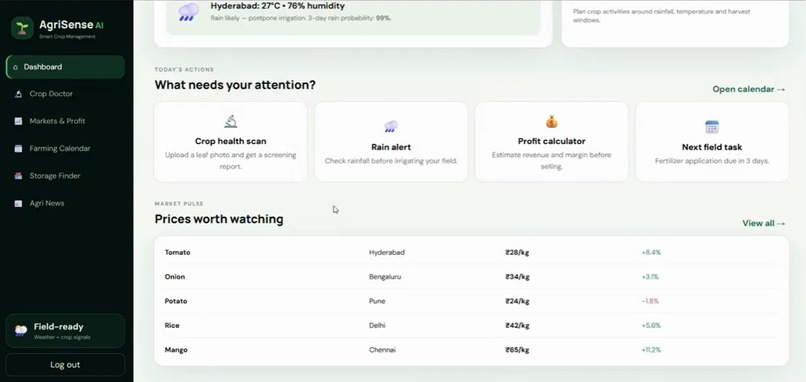The width and height of the screenshot is (806, 382).
Task: Click the Chennai market cell
Action: coord(382,350)
